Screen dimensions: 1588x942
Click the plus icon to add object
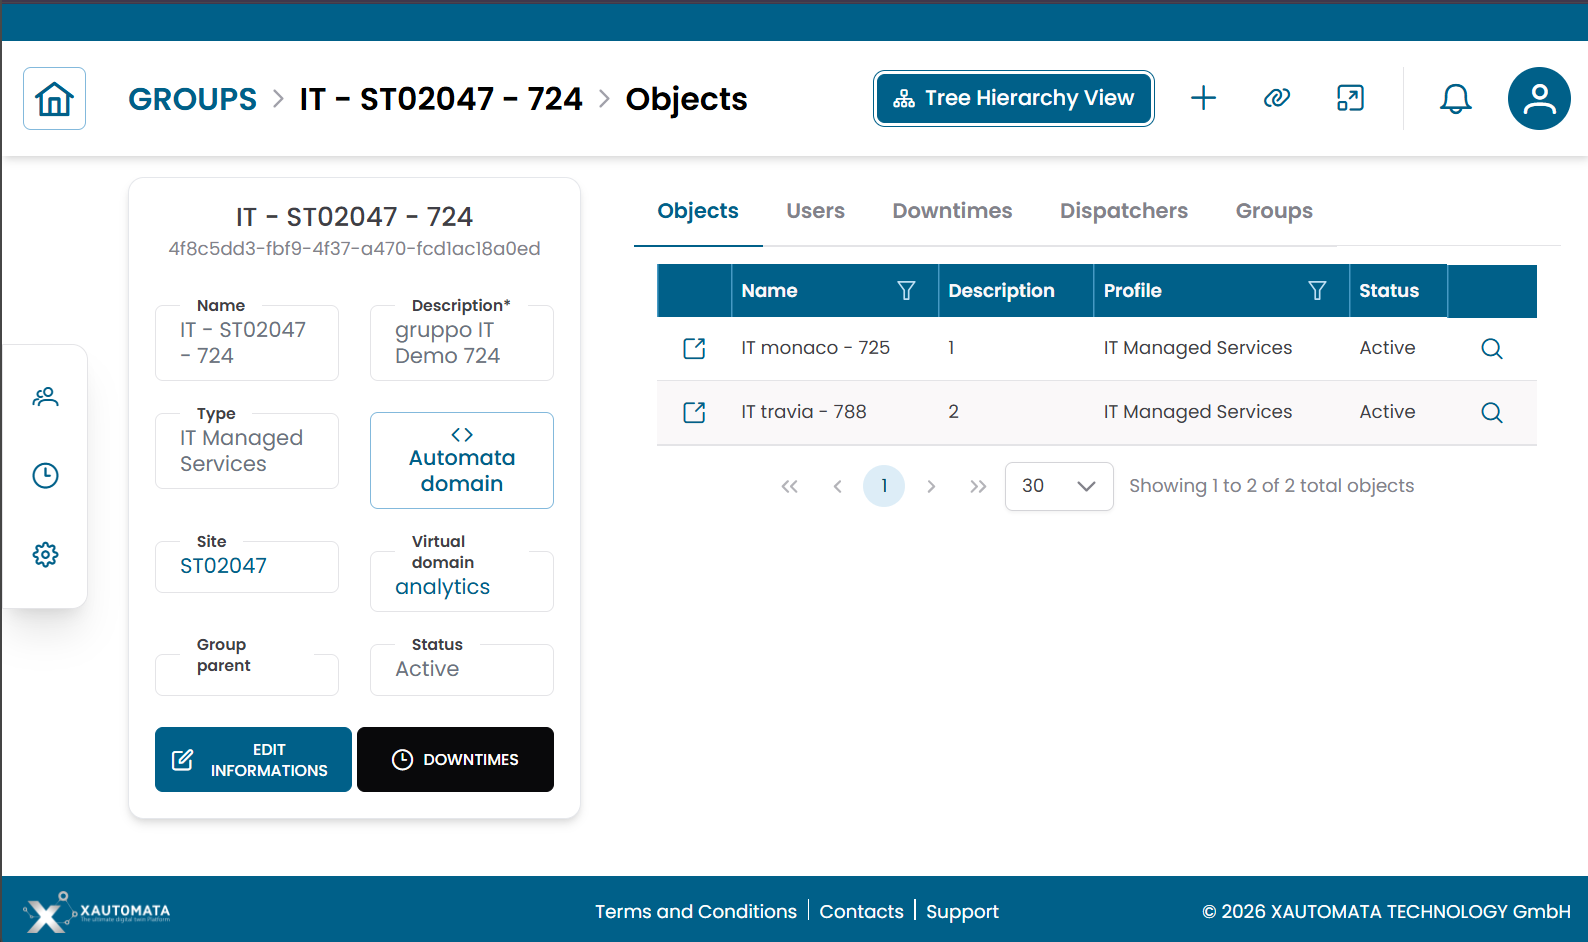pos(1203,98)
